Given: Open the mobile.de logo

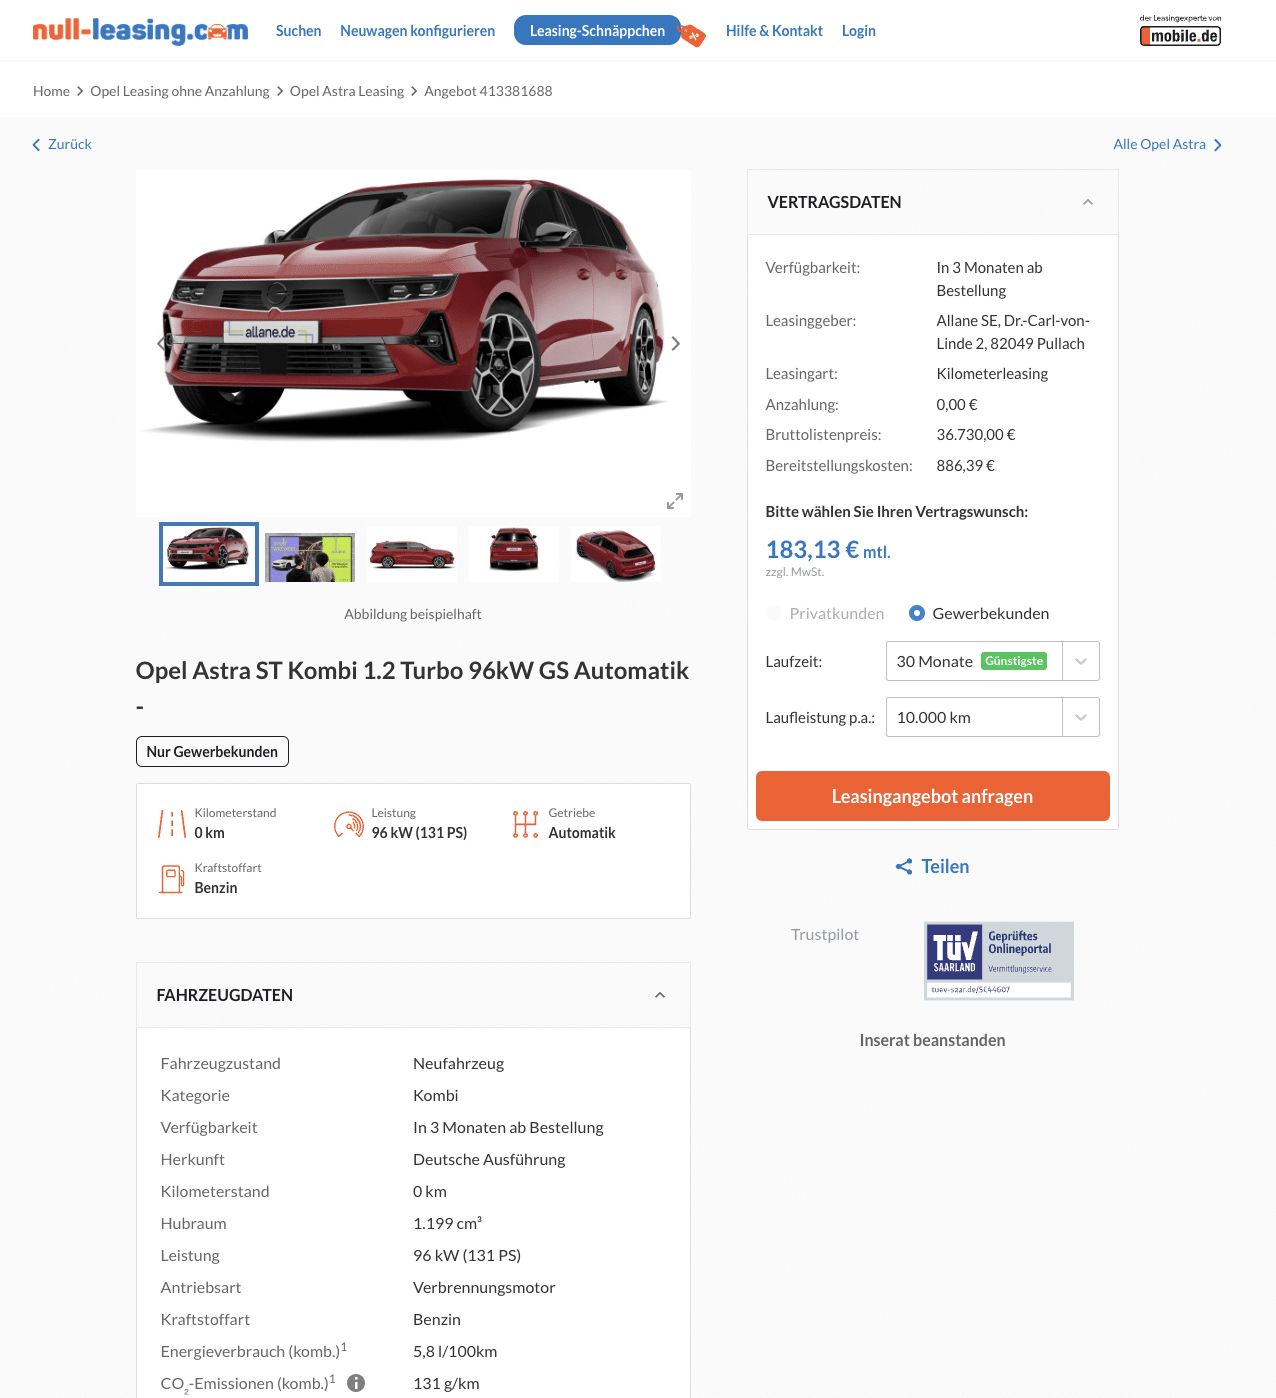Looking at the screenshot, I should pos(1180,31).
